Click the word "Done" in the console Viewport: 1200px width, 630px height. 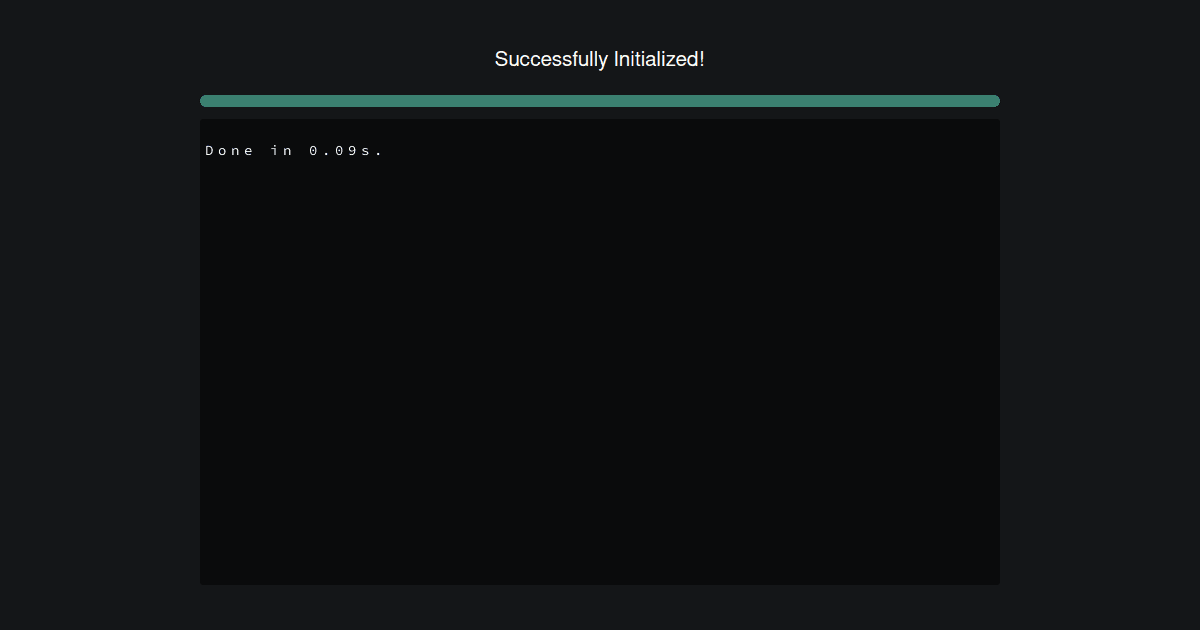coord(230,151)
